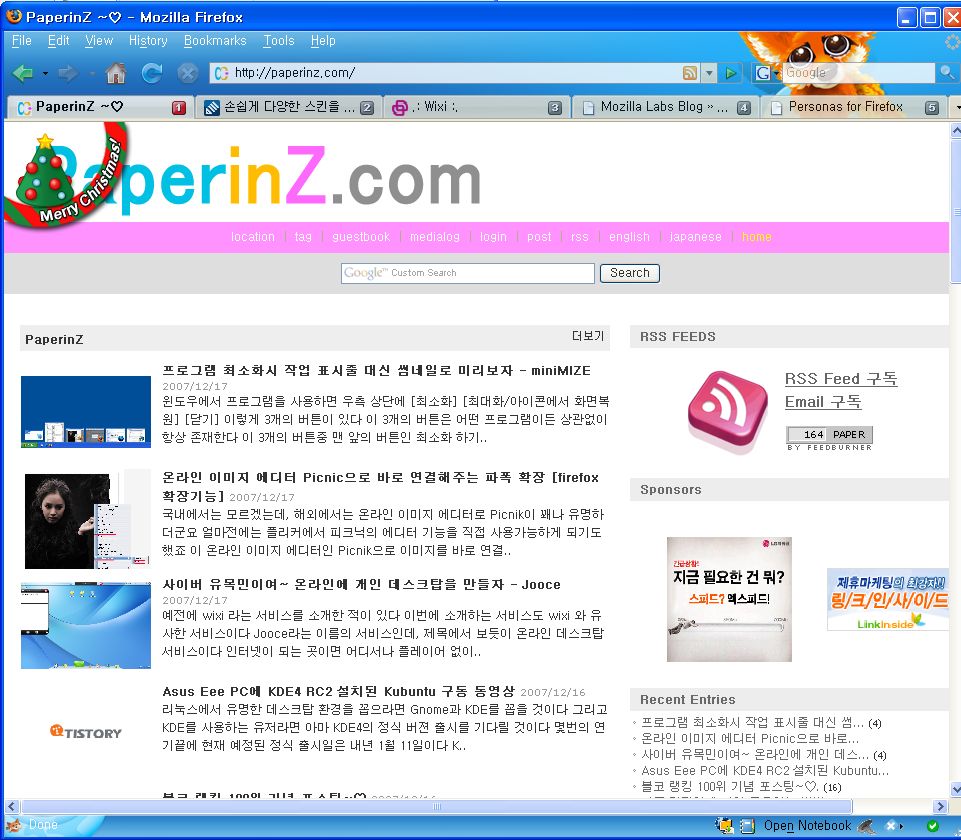Click the green checkmark status bar icon
This screenshot has width=961, height=840.
932,826
